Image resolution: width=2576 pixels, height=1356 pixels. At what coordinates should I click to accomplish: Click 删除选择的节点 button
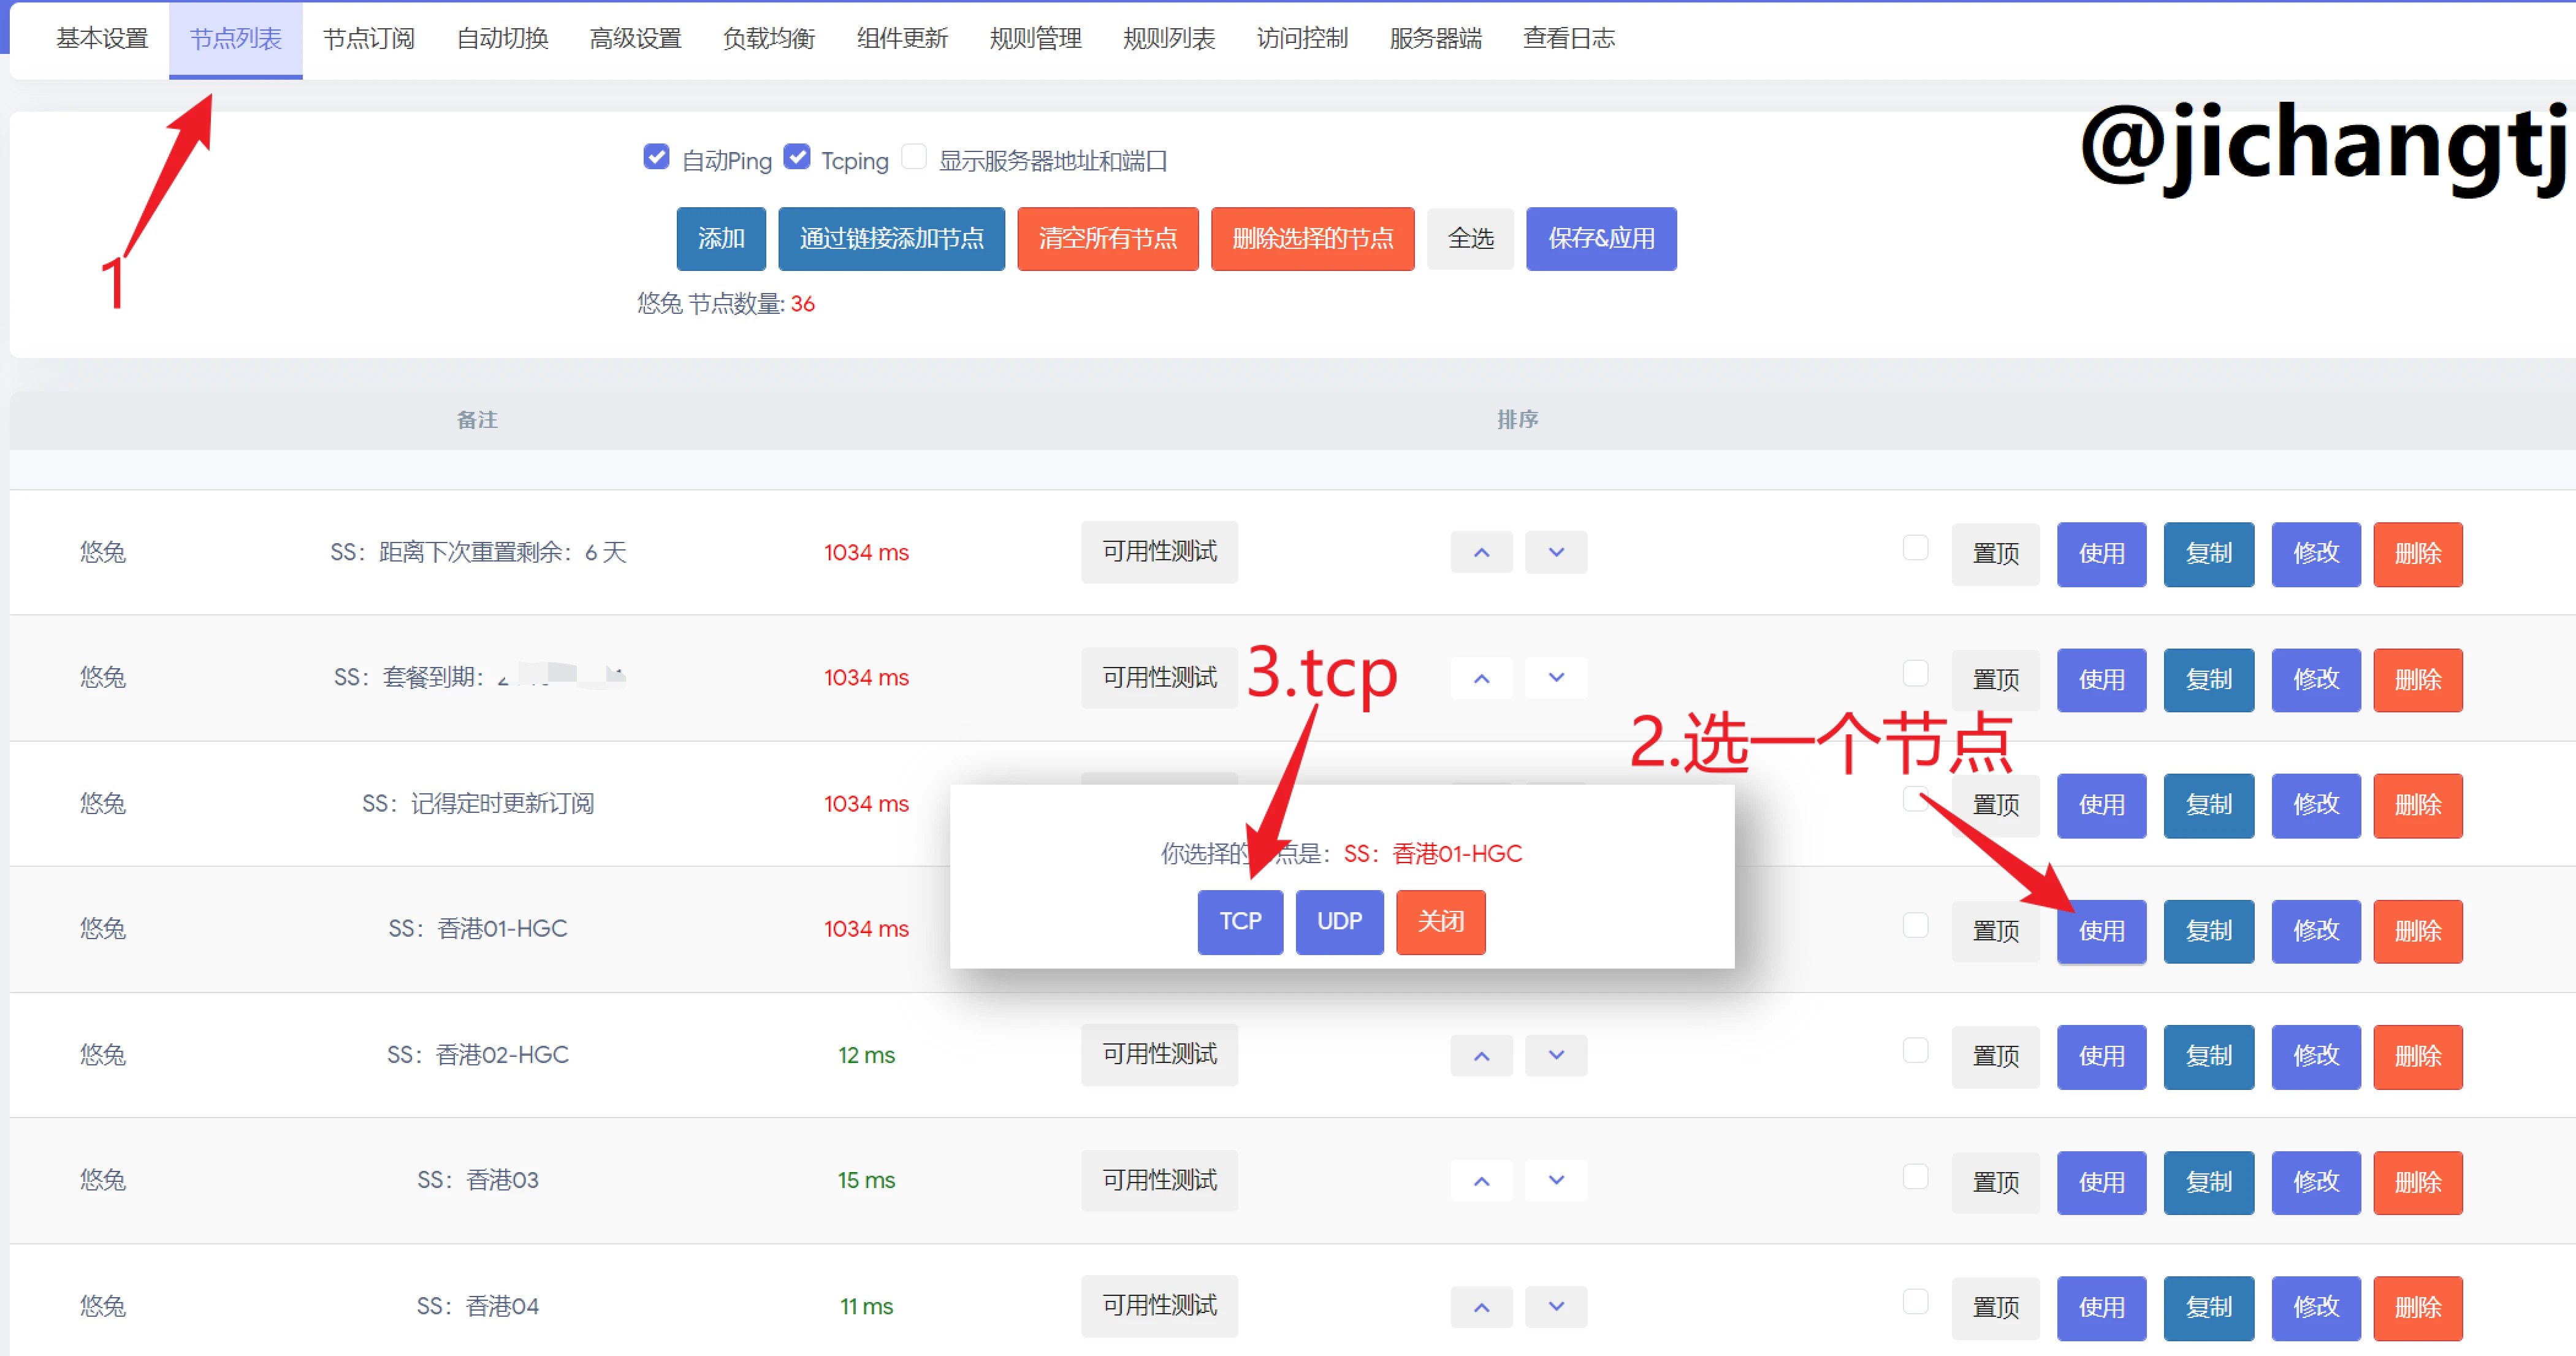click(1313, 239)
